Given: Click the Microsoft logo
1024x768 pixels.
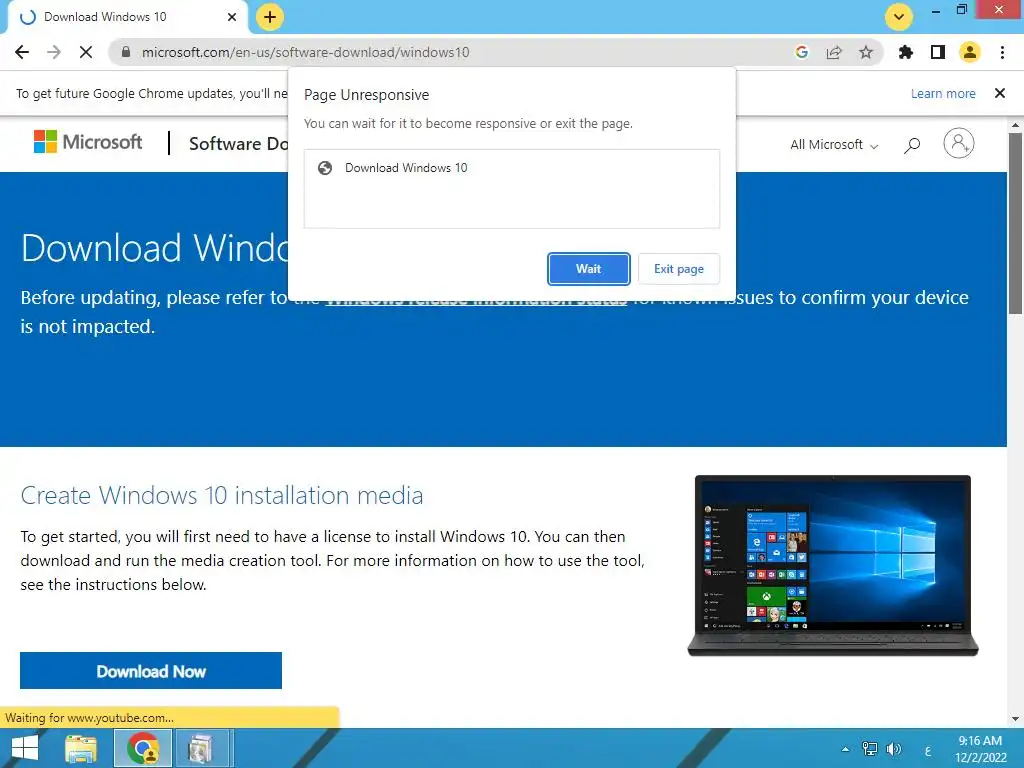Looking at the screenshot, I should coord(88,142).
